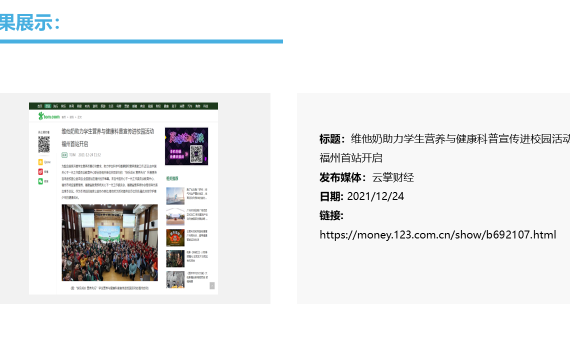570x360 pixels.
Task: Click the group photo in the article
Action: (x=110, y=243)
